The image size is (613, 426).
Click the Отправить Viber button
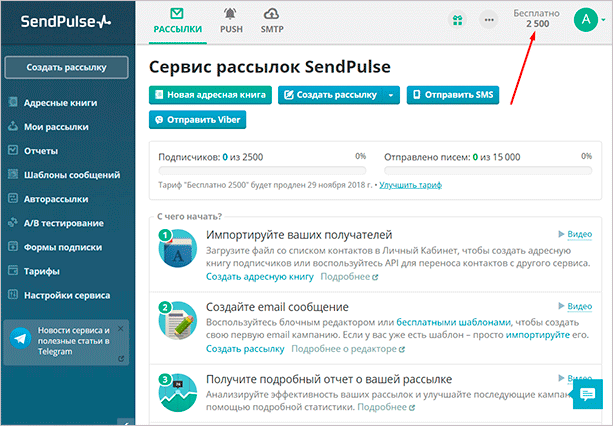[197, 120]
